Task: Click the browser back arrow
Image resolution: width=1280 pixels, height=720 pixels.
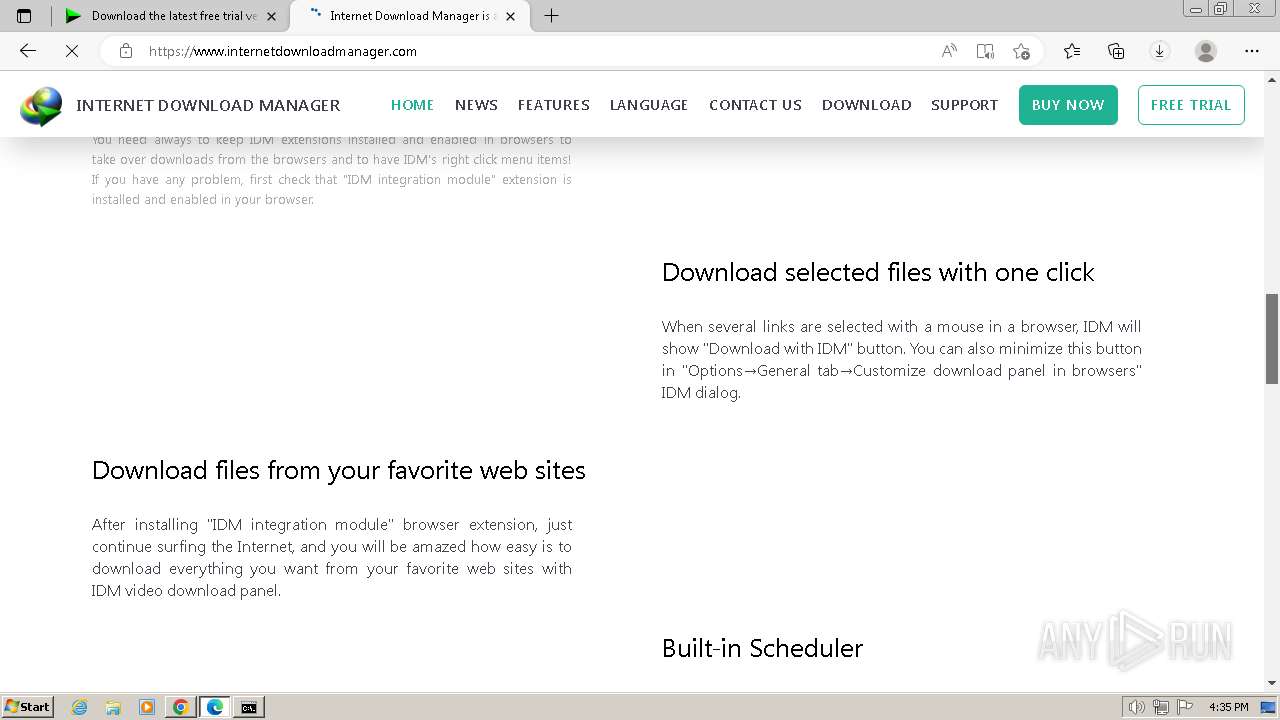Action: click(x=28, y=51)
